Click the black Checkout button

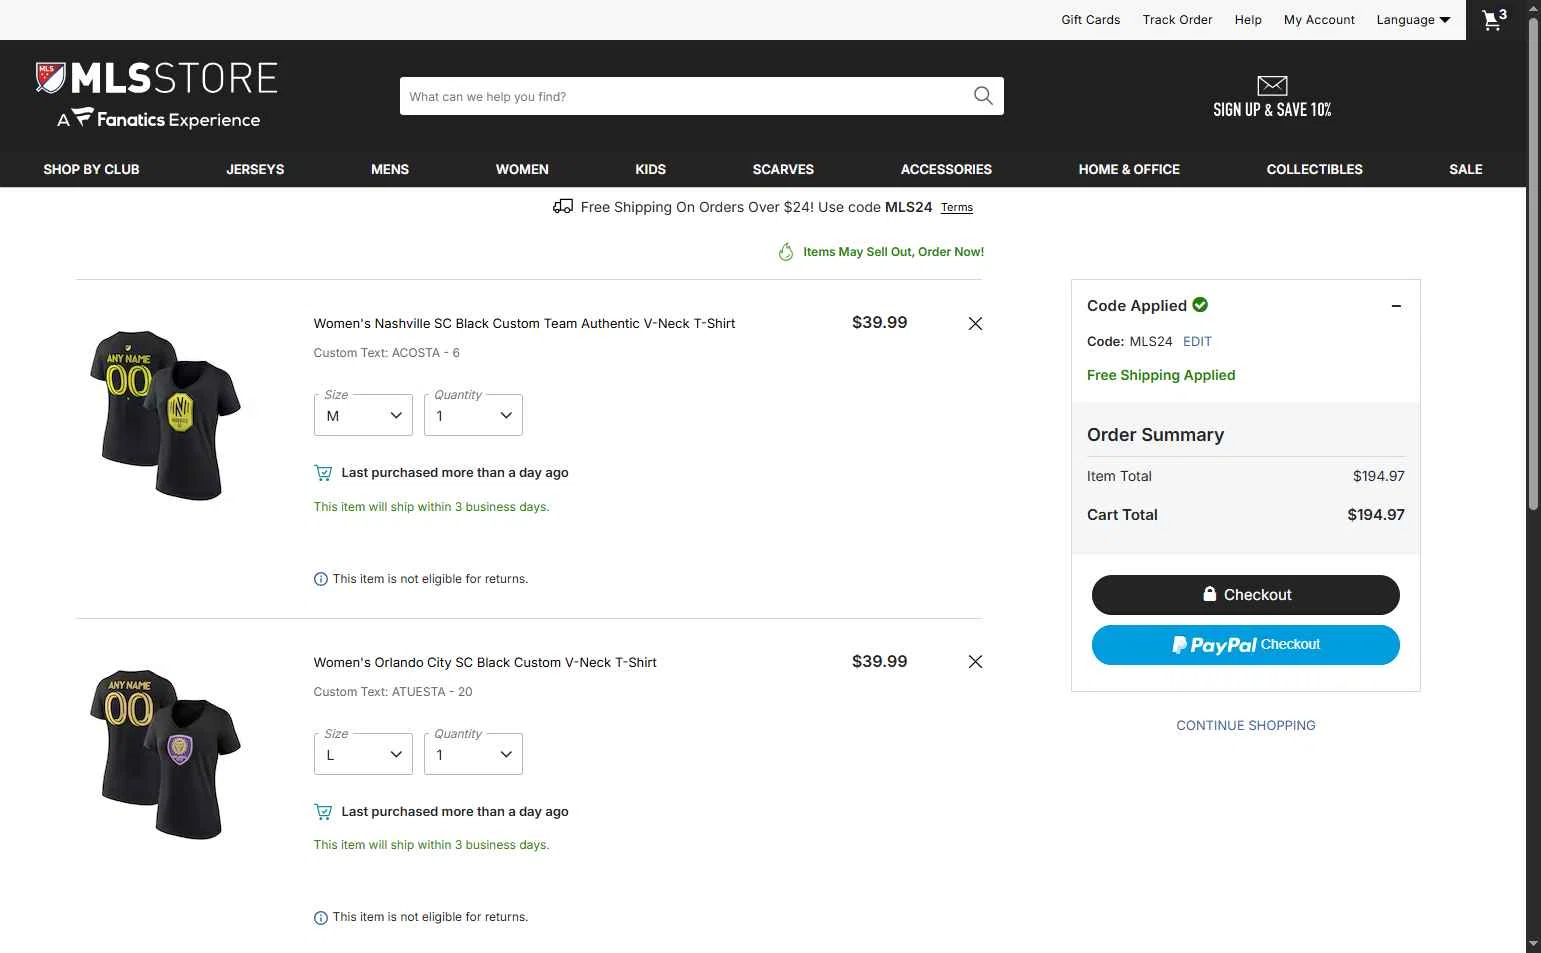[1245, 595]
